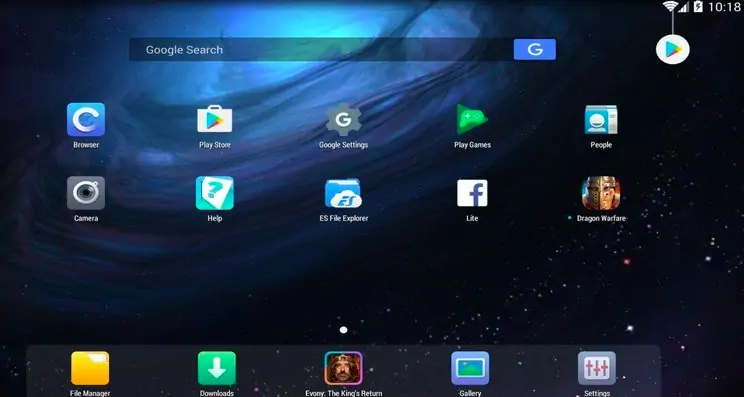Tap the battery status icon
Viewport: 744px width, 397px height.
click(x=698, y=7)
